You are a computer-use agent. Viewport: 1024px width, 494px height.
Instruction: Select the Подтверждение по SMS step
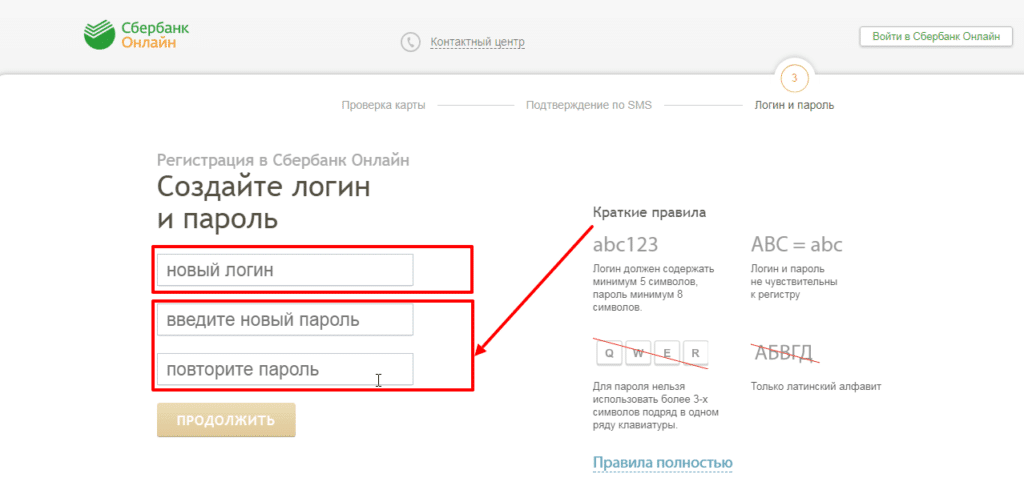click(x=589, y=105)
